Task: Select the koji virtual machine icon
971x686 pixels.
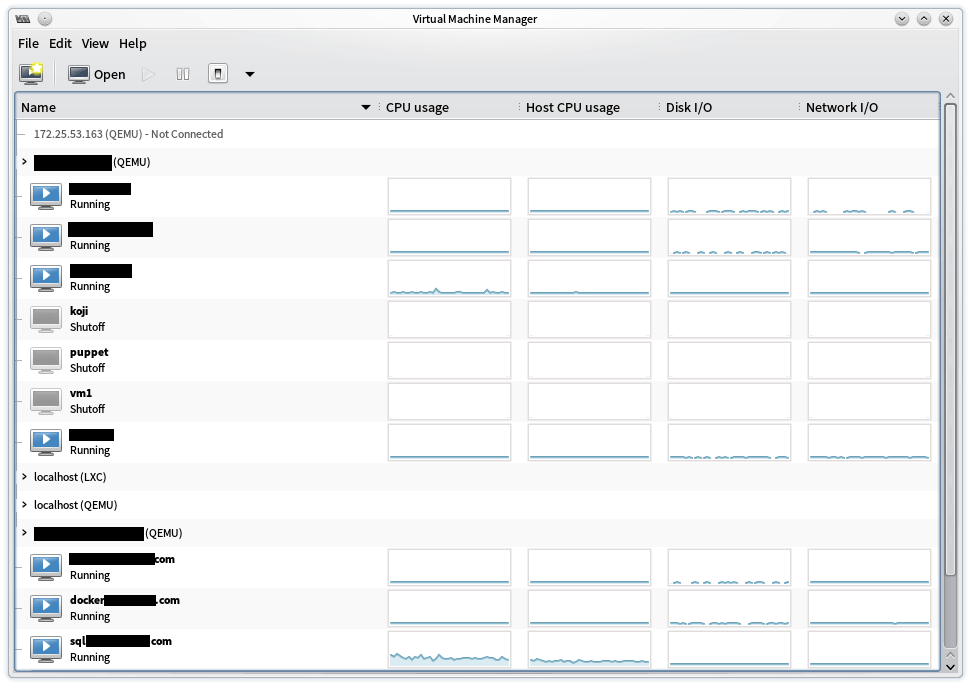Action: [46, 319]
